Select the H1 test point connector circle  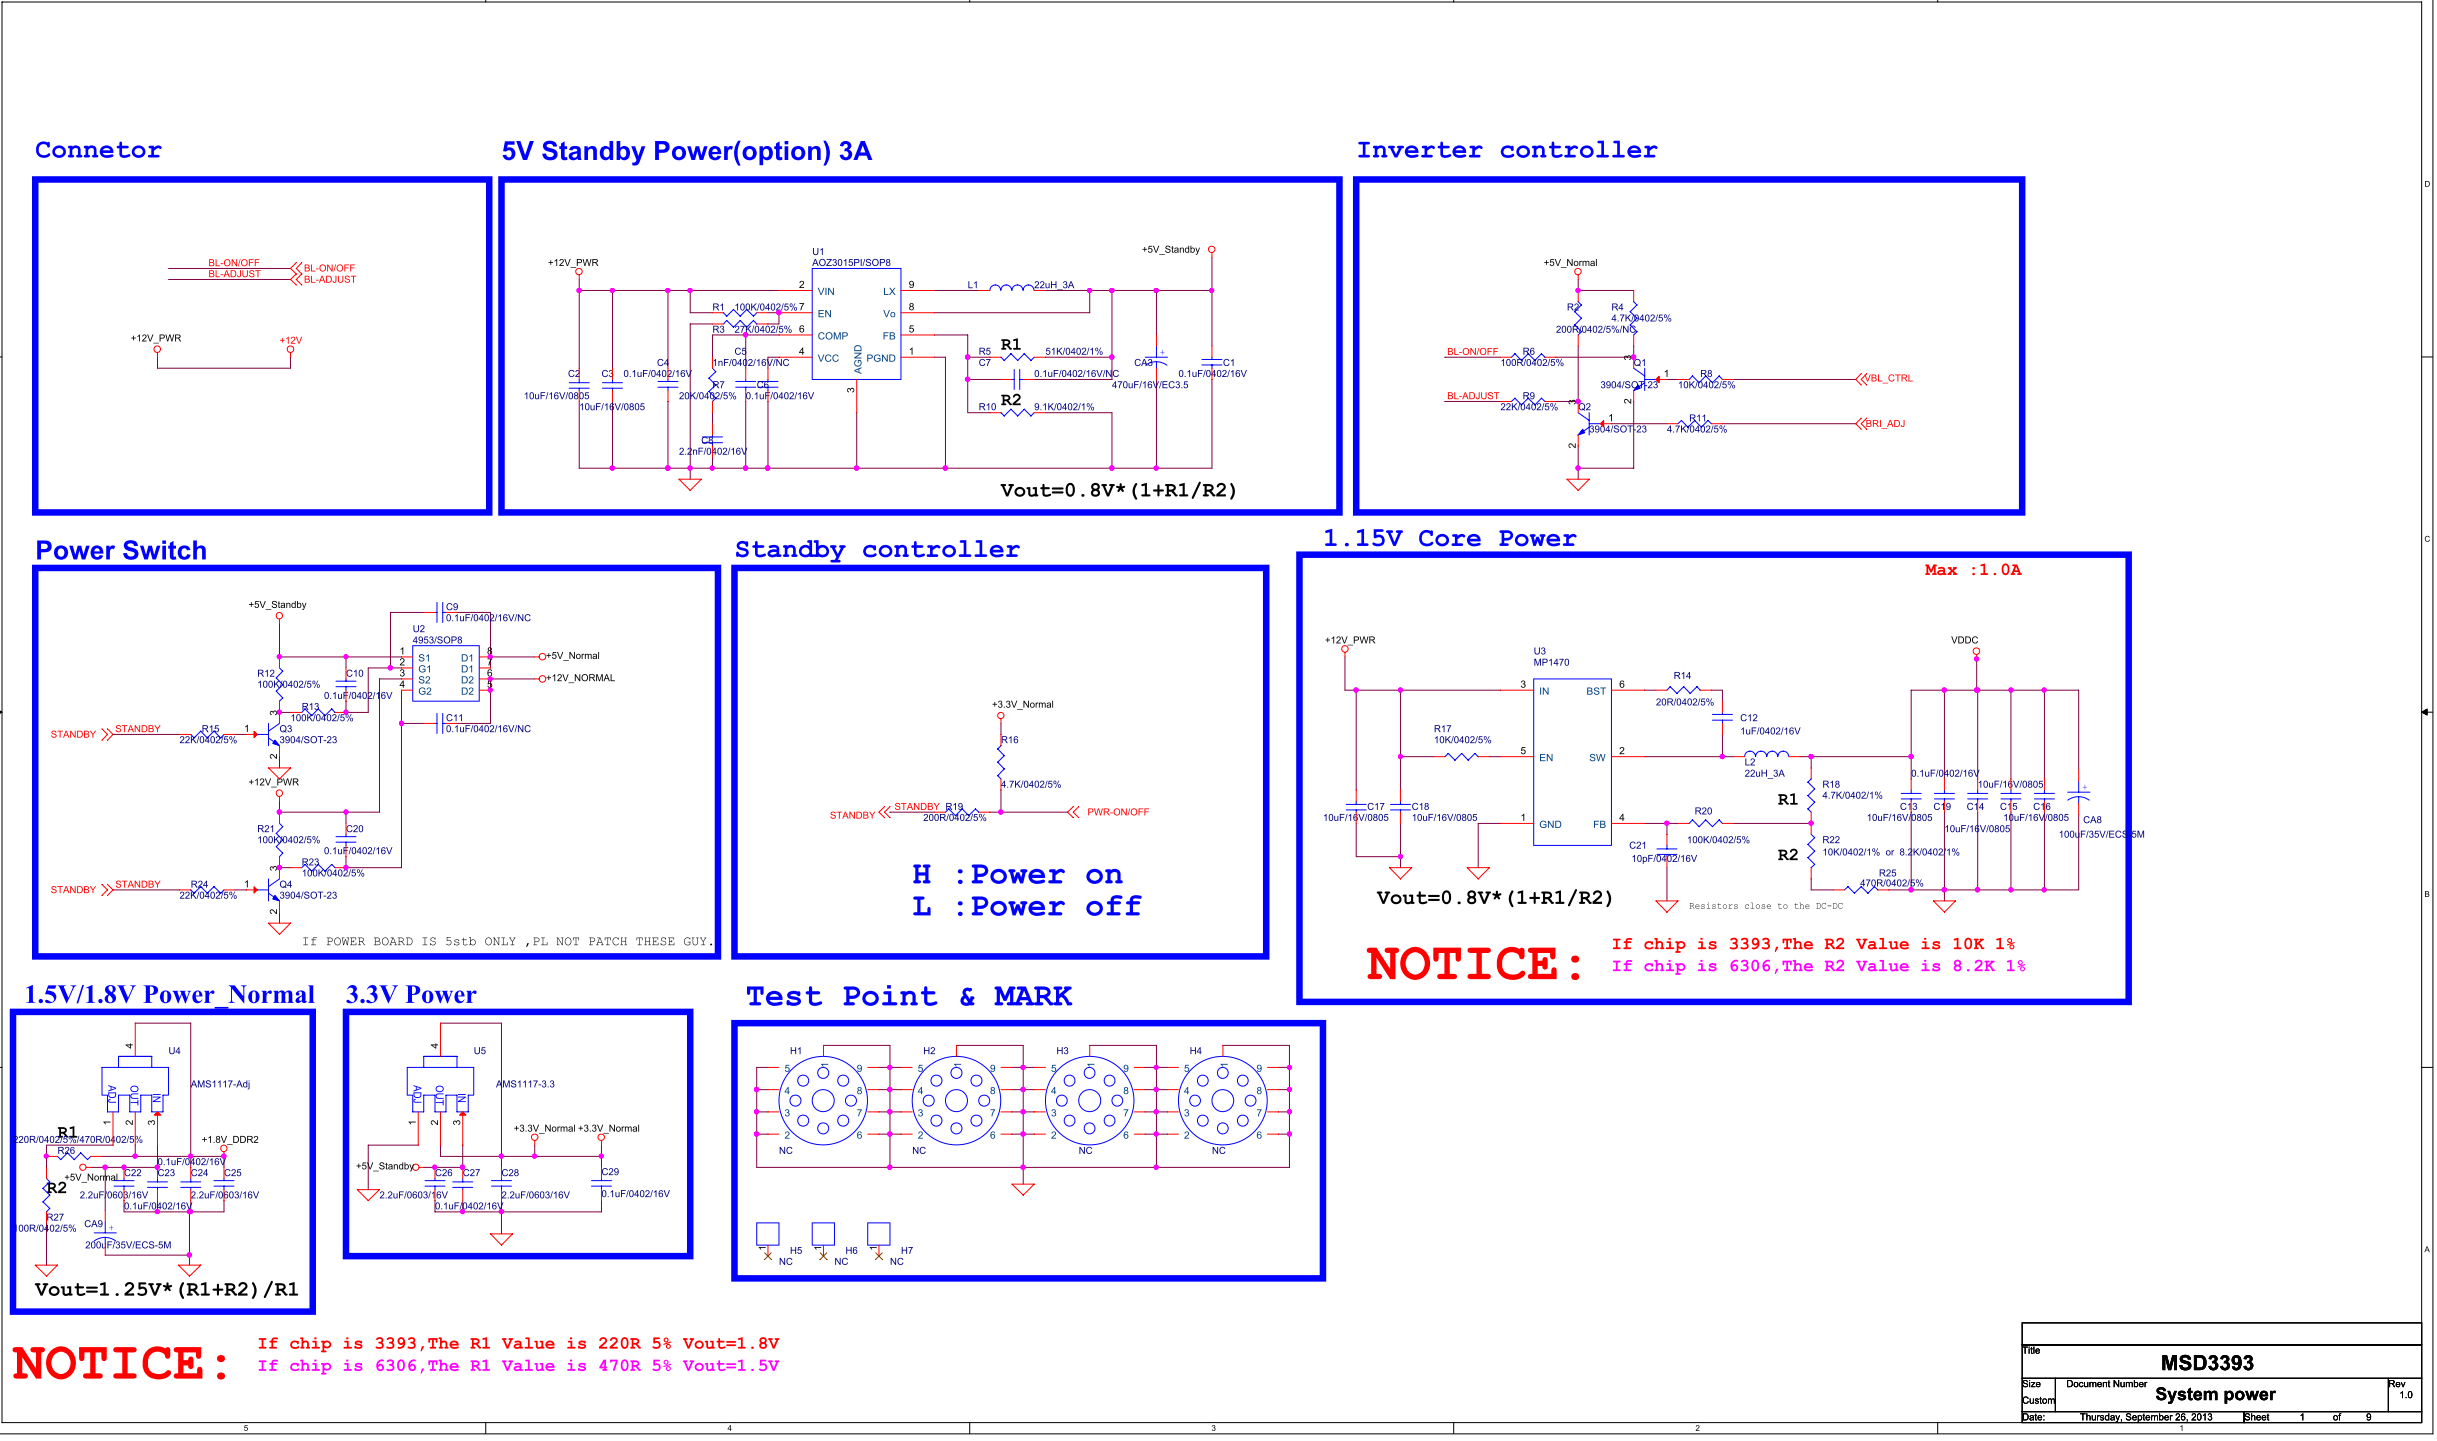pos(824,1100)
